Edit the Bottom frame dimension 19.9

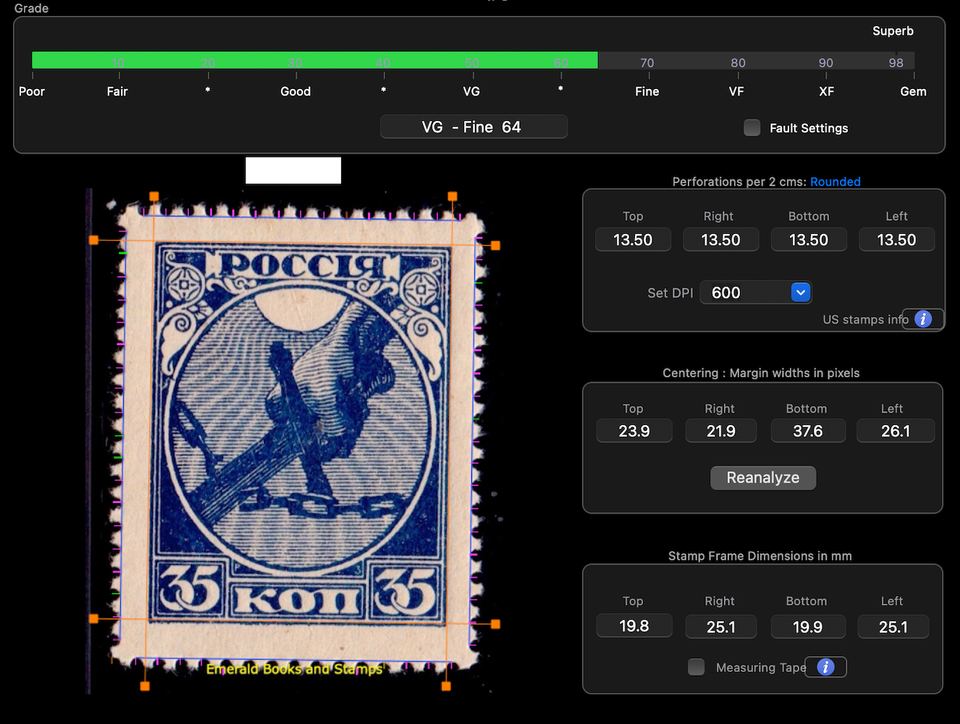tap(808, 626)
